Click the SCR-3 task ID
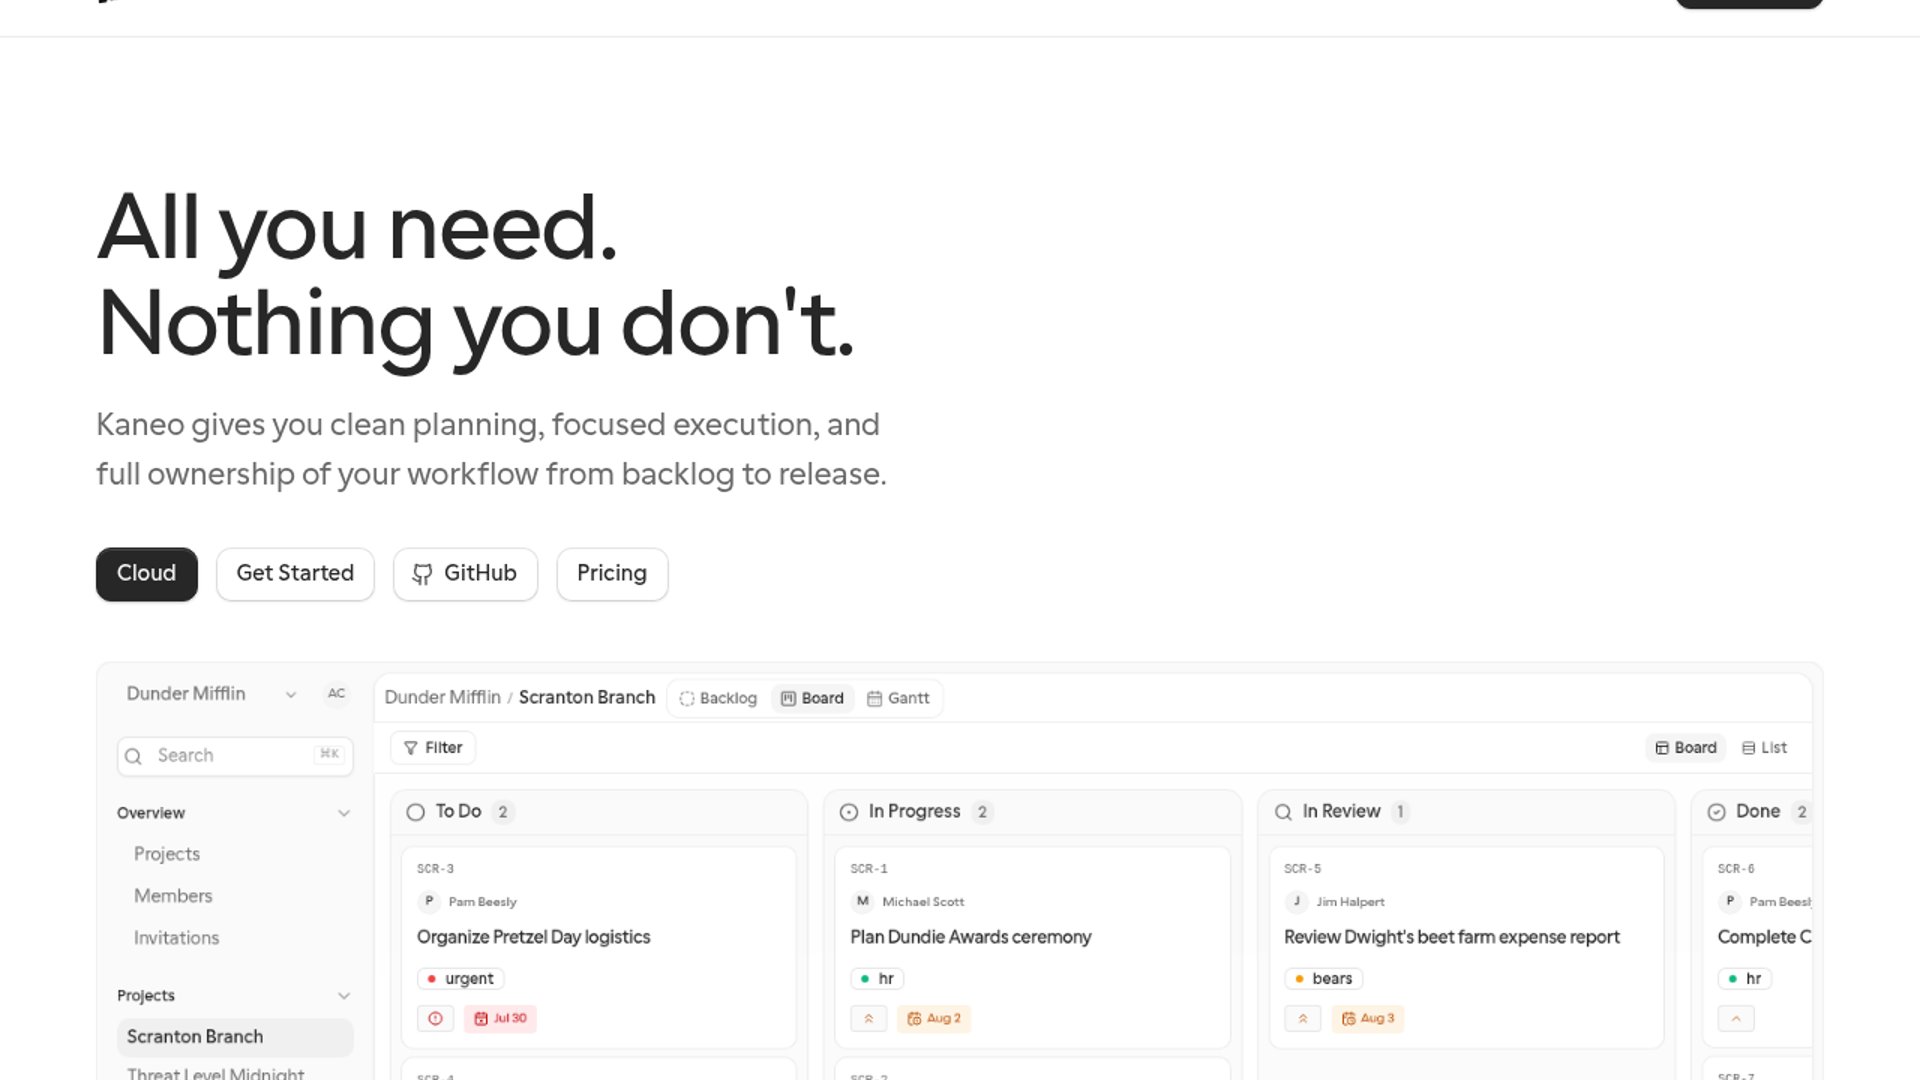This screenshot has width=1920, height=1080. pyautogui.click(x=435, y=869)
